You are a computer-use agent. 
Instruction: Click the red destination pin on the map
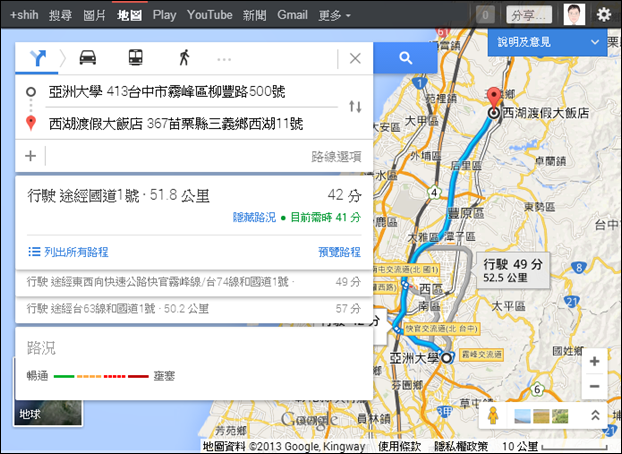(493, 98)
